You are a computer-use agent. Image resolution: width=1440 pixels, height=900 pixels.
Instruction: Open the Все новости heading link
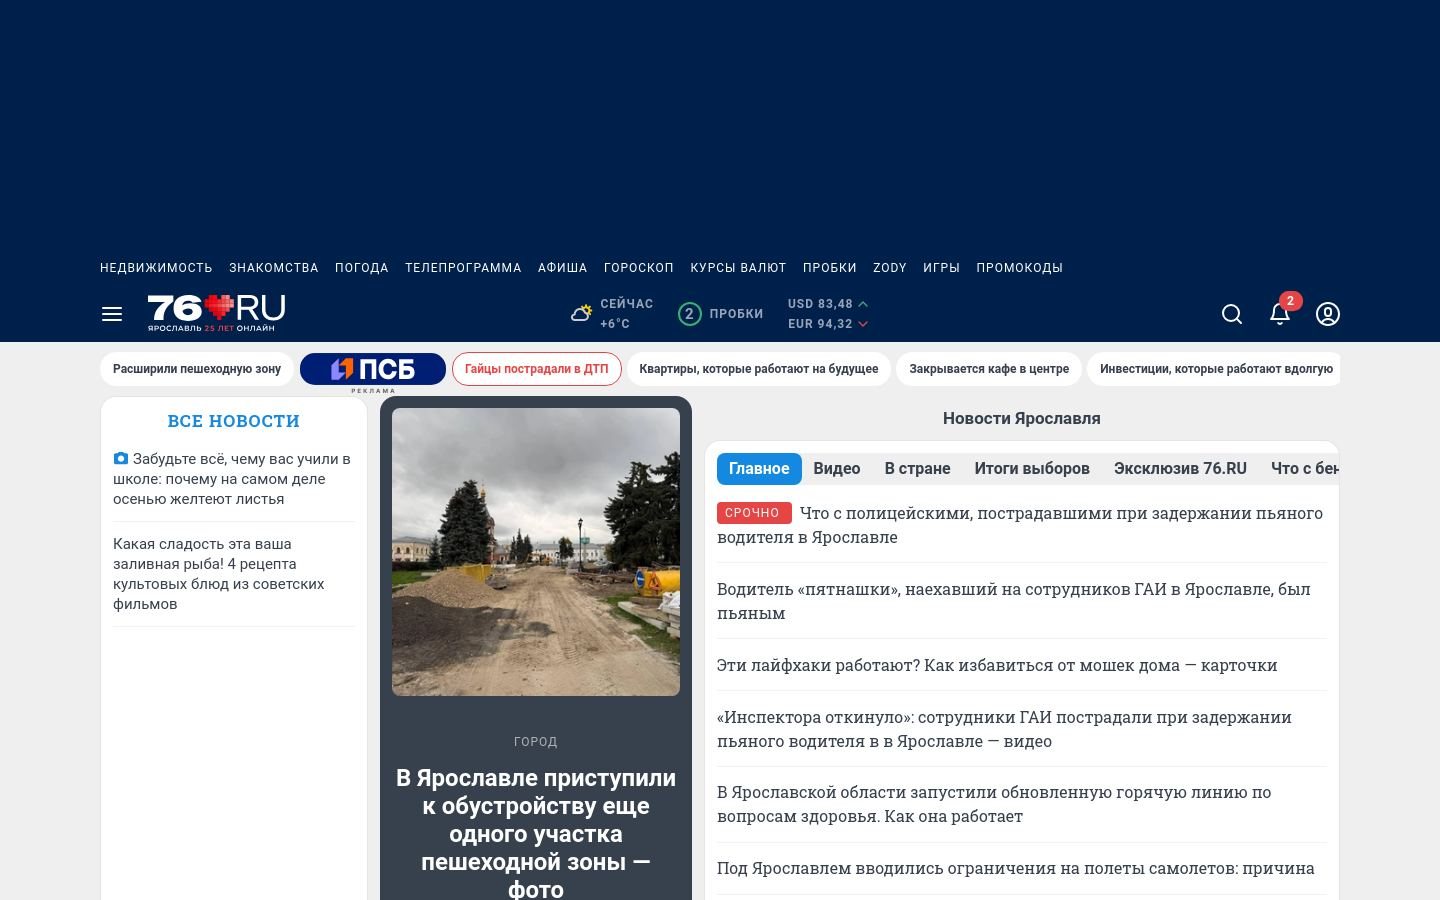pyautogui.click(x=234, y=421)
